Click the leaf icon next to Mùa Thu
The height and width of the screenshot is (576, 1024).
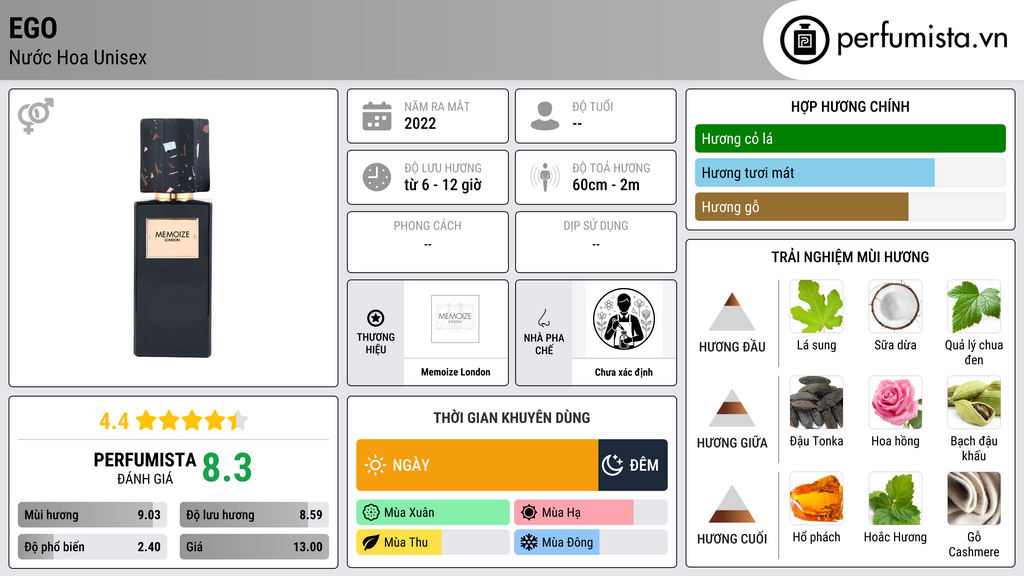tap(371, 543)
